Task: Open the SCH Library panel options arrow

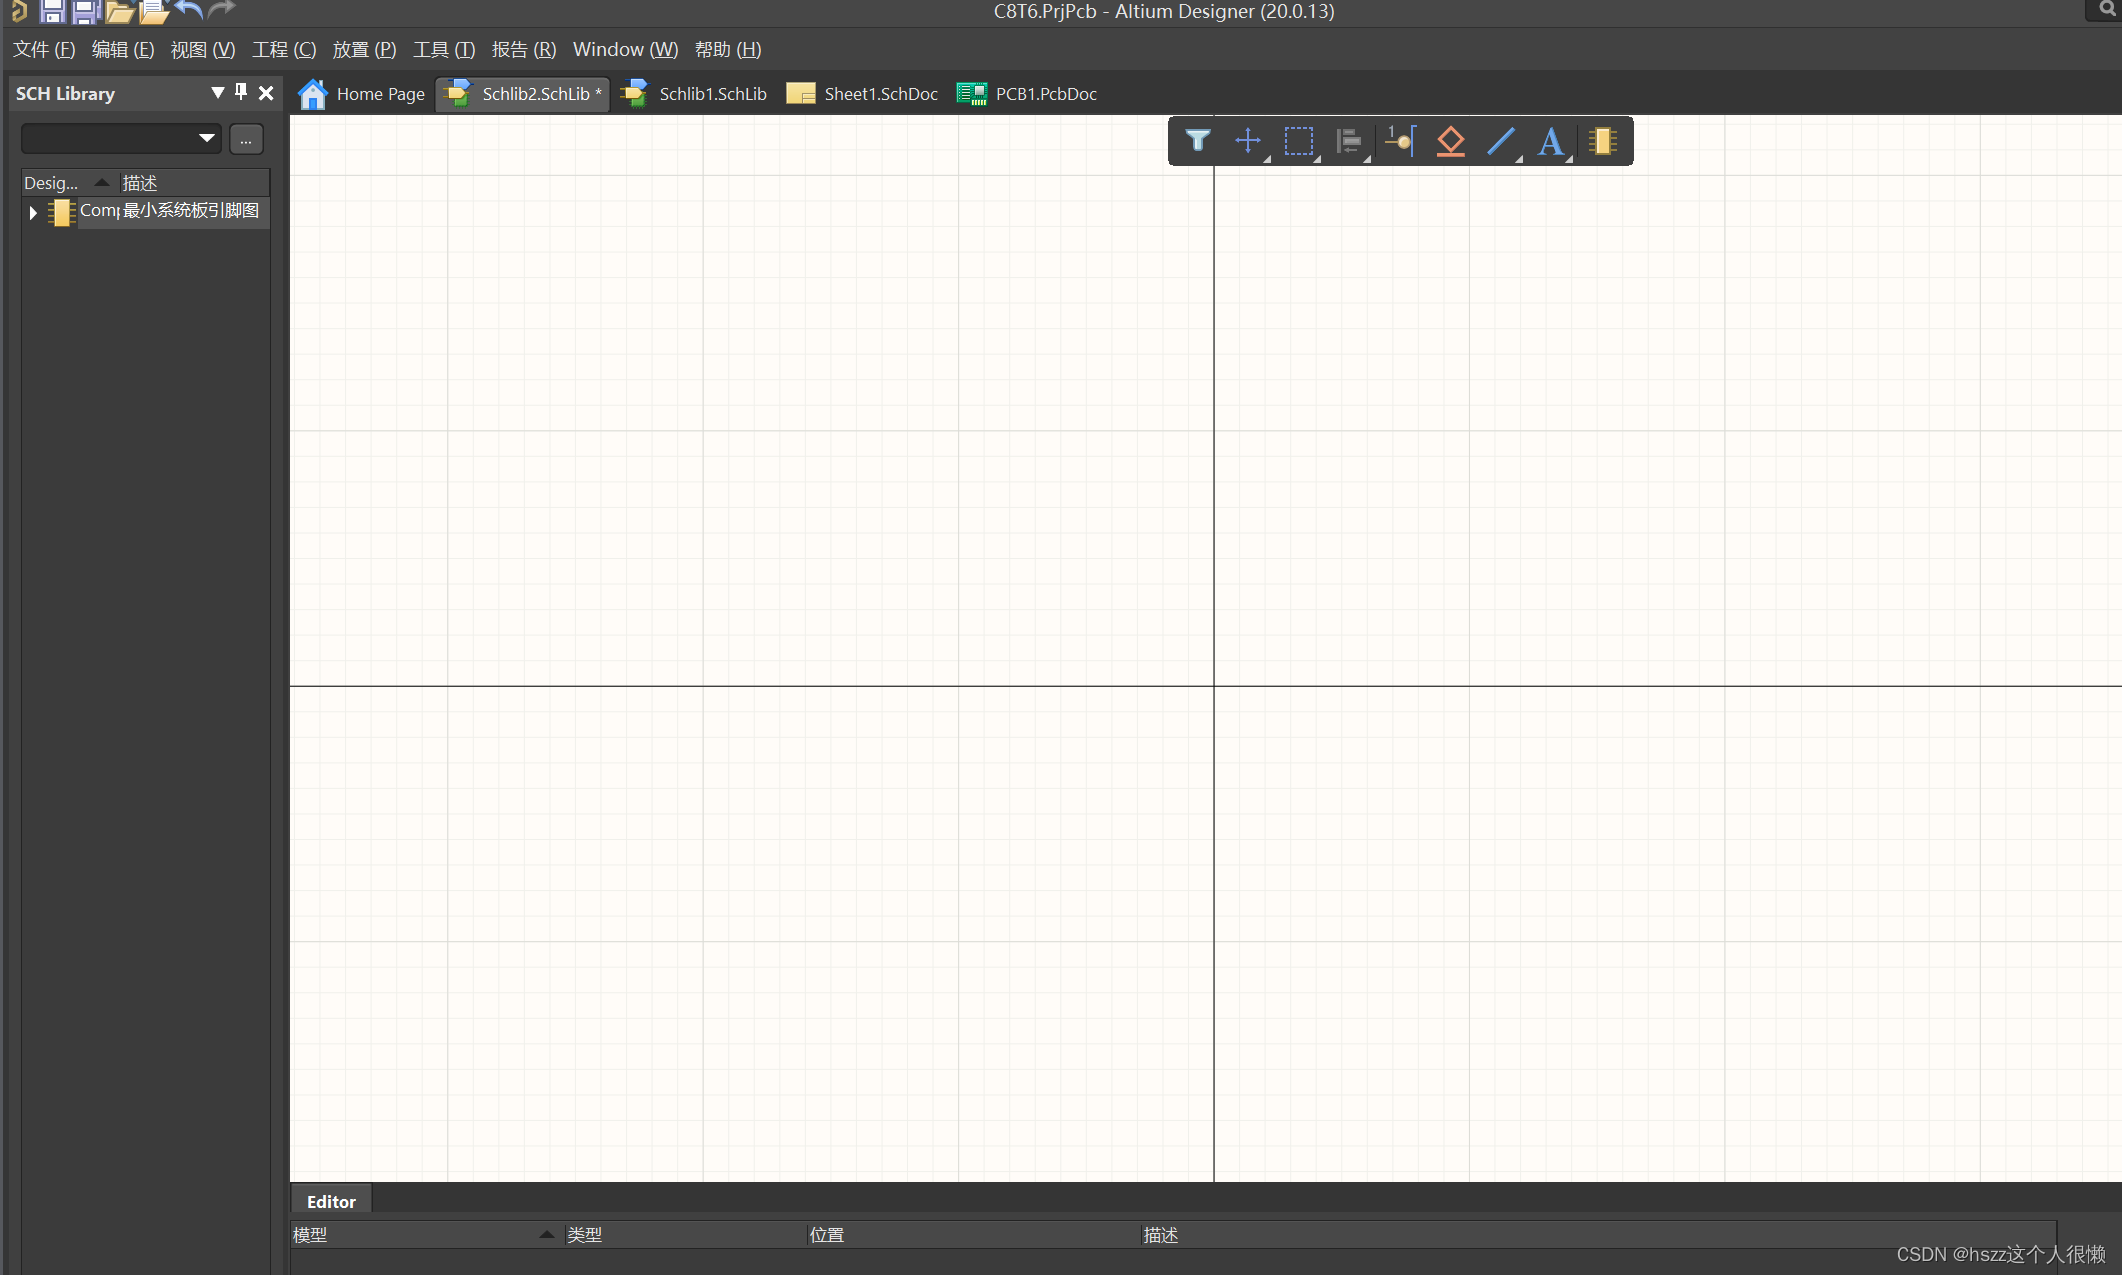Action: tap(217, 93)
